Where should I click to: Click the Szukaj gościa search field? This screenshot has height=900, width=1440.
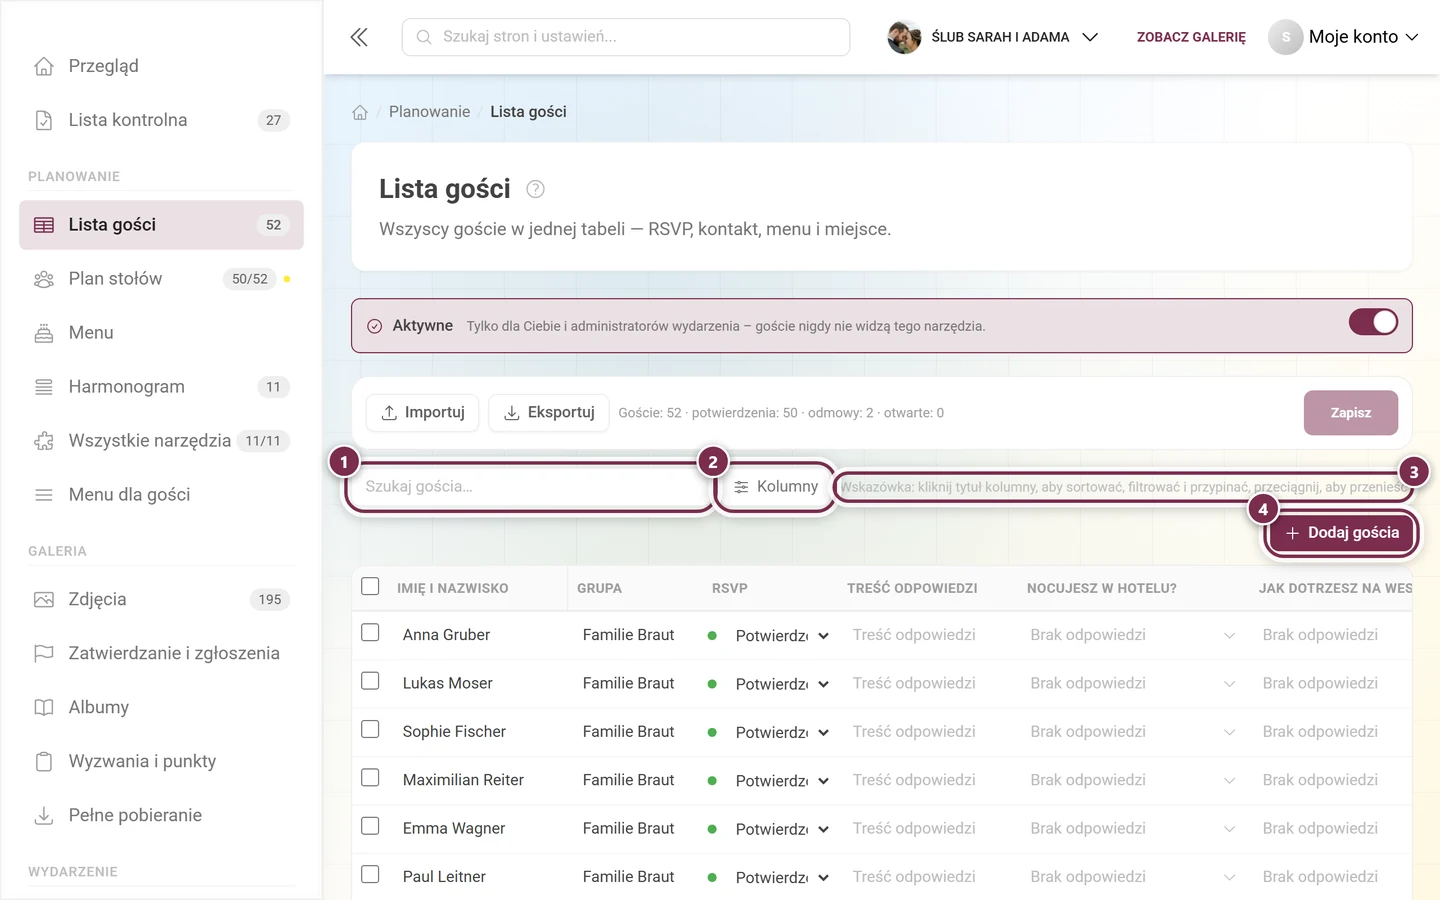(x=528, y=487)
